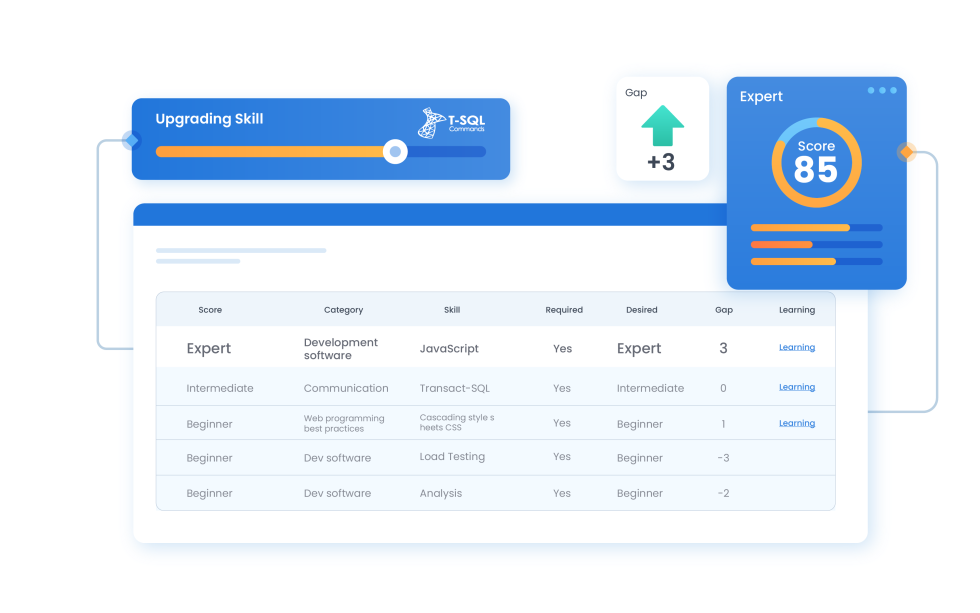The height and width of the screenshot is (613, 980).
Task: Click the Skill column header
Action: tap(452, 310)
